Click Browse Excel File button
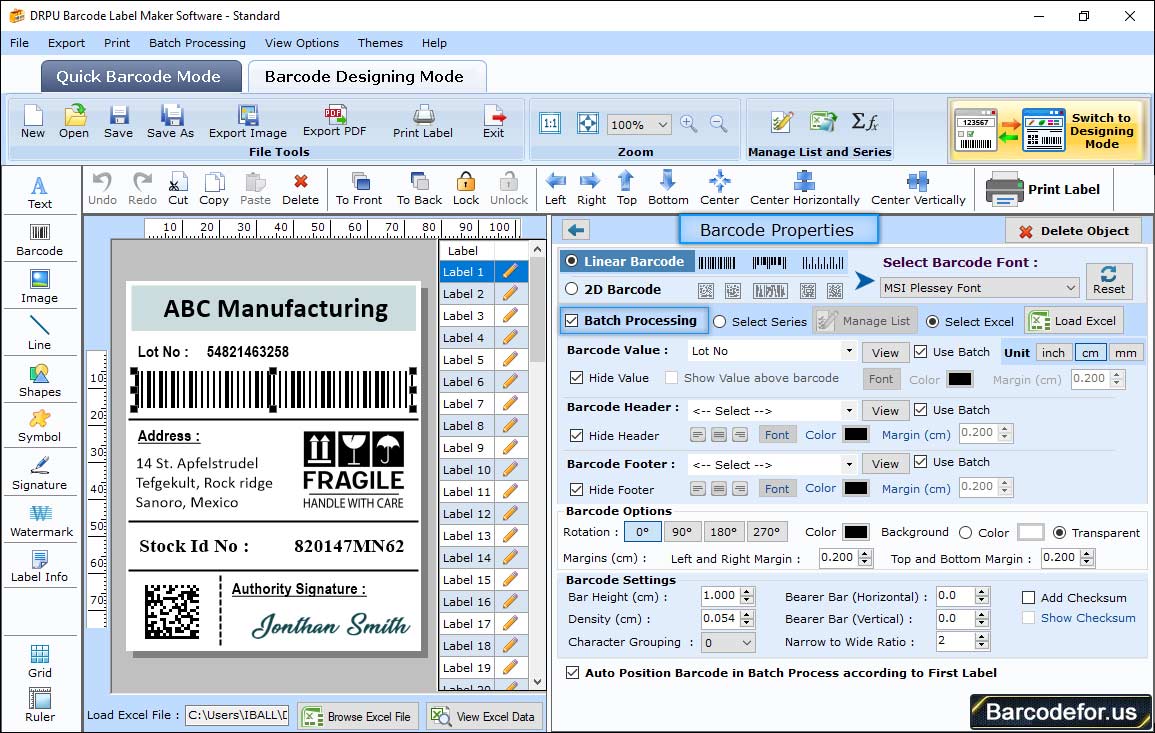The image size is (1155, 733). point(358,717)
